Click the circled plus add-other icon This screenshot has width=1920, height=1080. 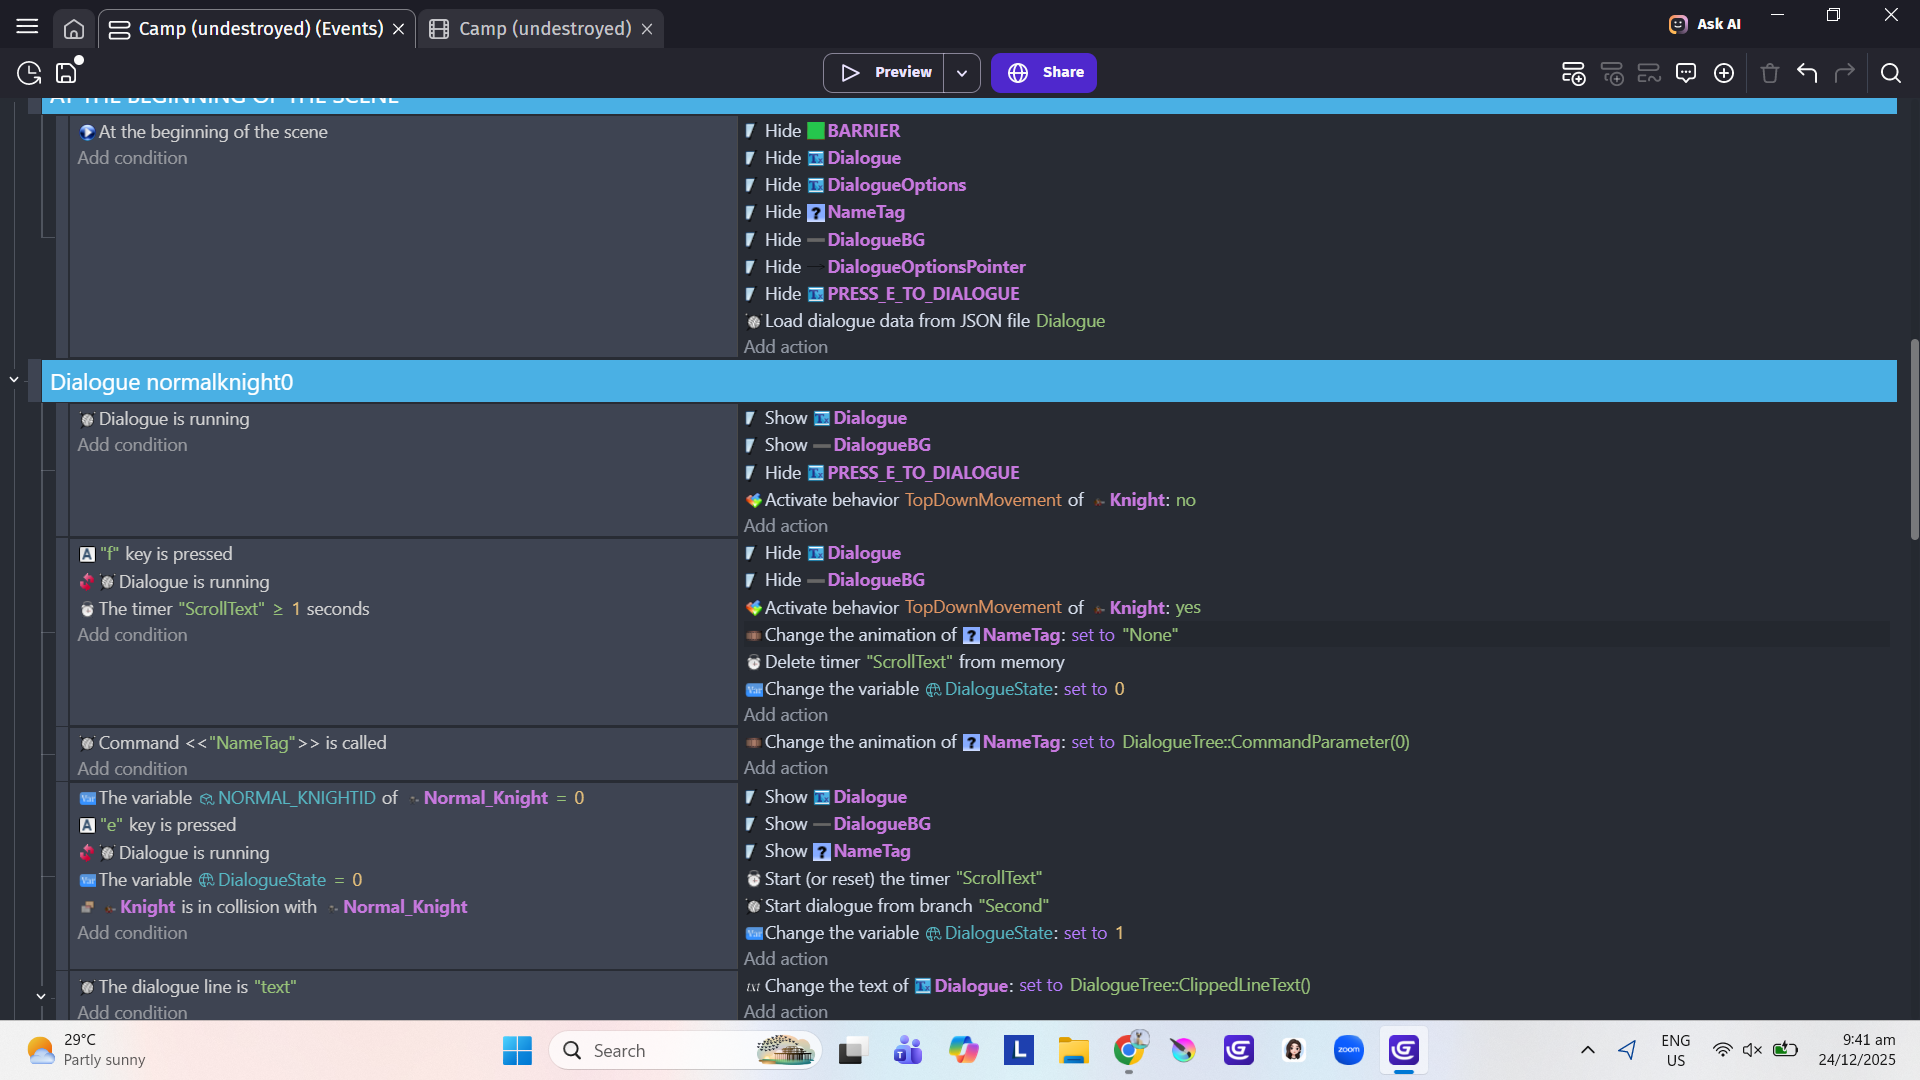1724,73
